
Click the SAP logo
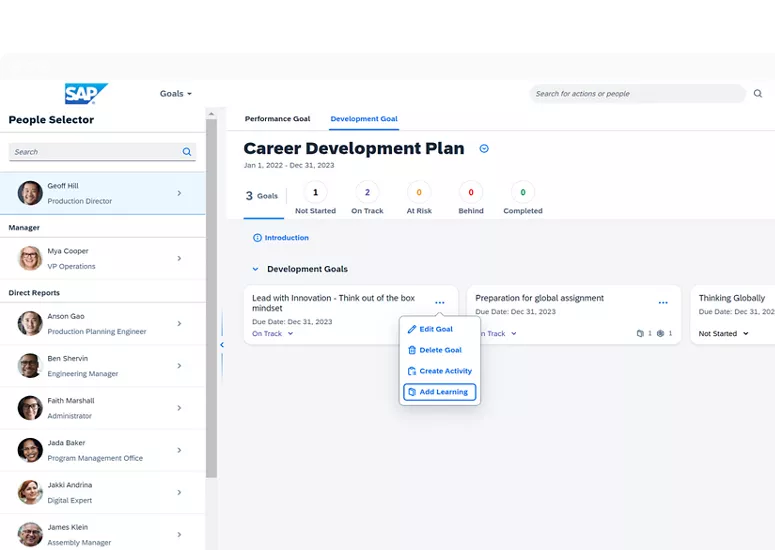(85, 94)
